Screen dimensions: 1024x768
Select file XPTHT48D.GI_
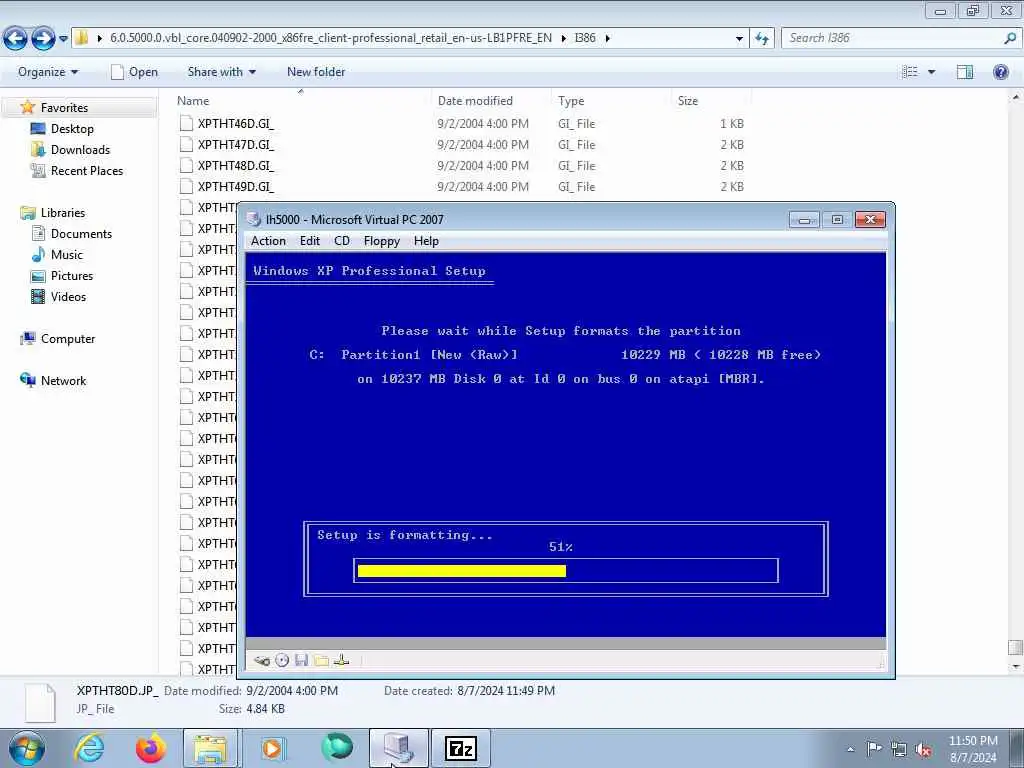(236, 165)
